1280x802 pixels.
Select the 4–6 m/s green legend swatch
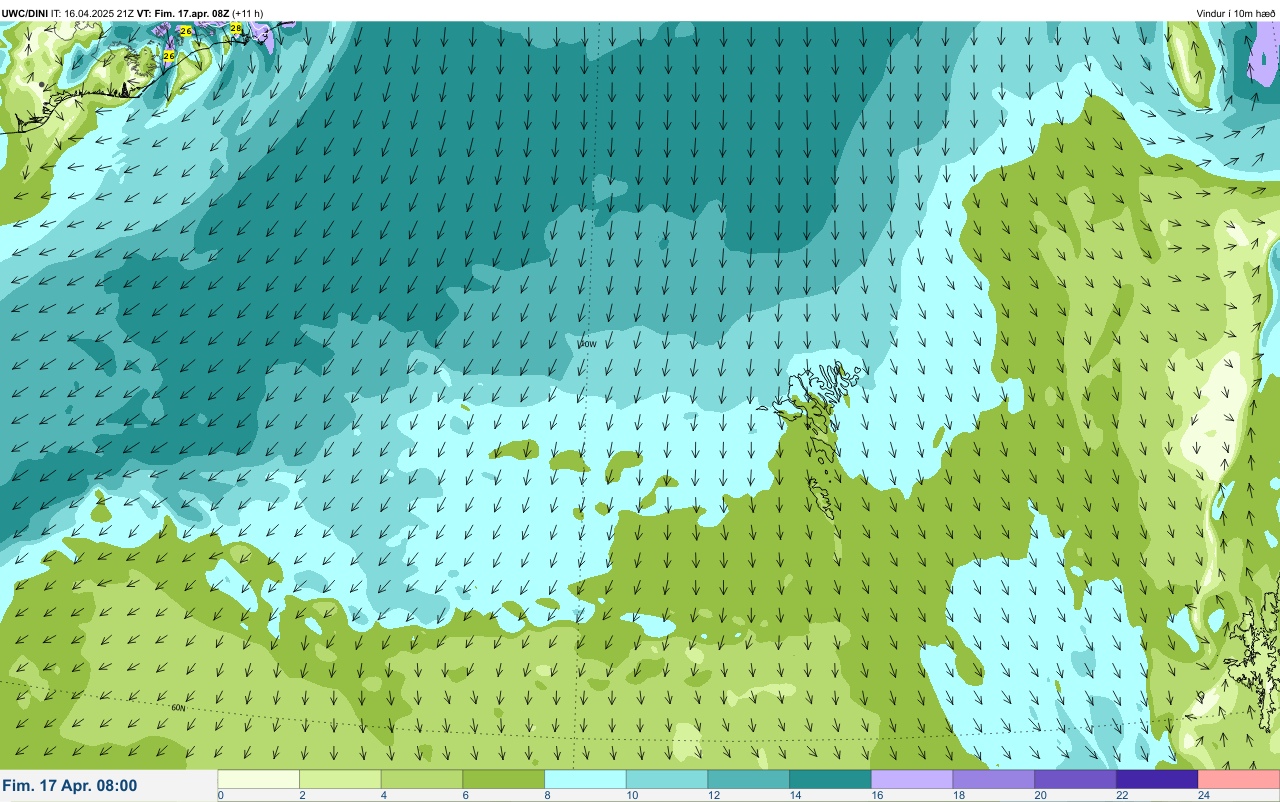click(422, 779)
